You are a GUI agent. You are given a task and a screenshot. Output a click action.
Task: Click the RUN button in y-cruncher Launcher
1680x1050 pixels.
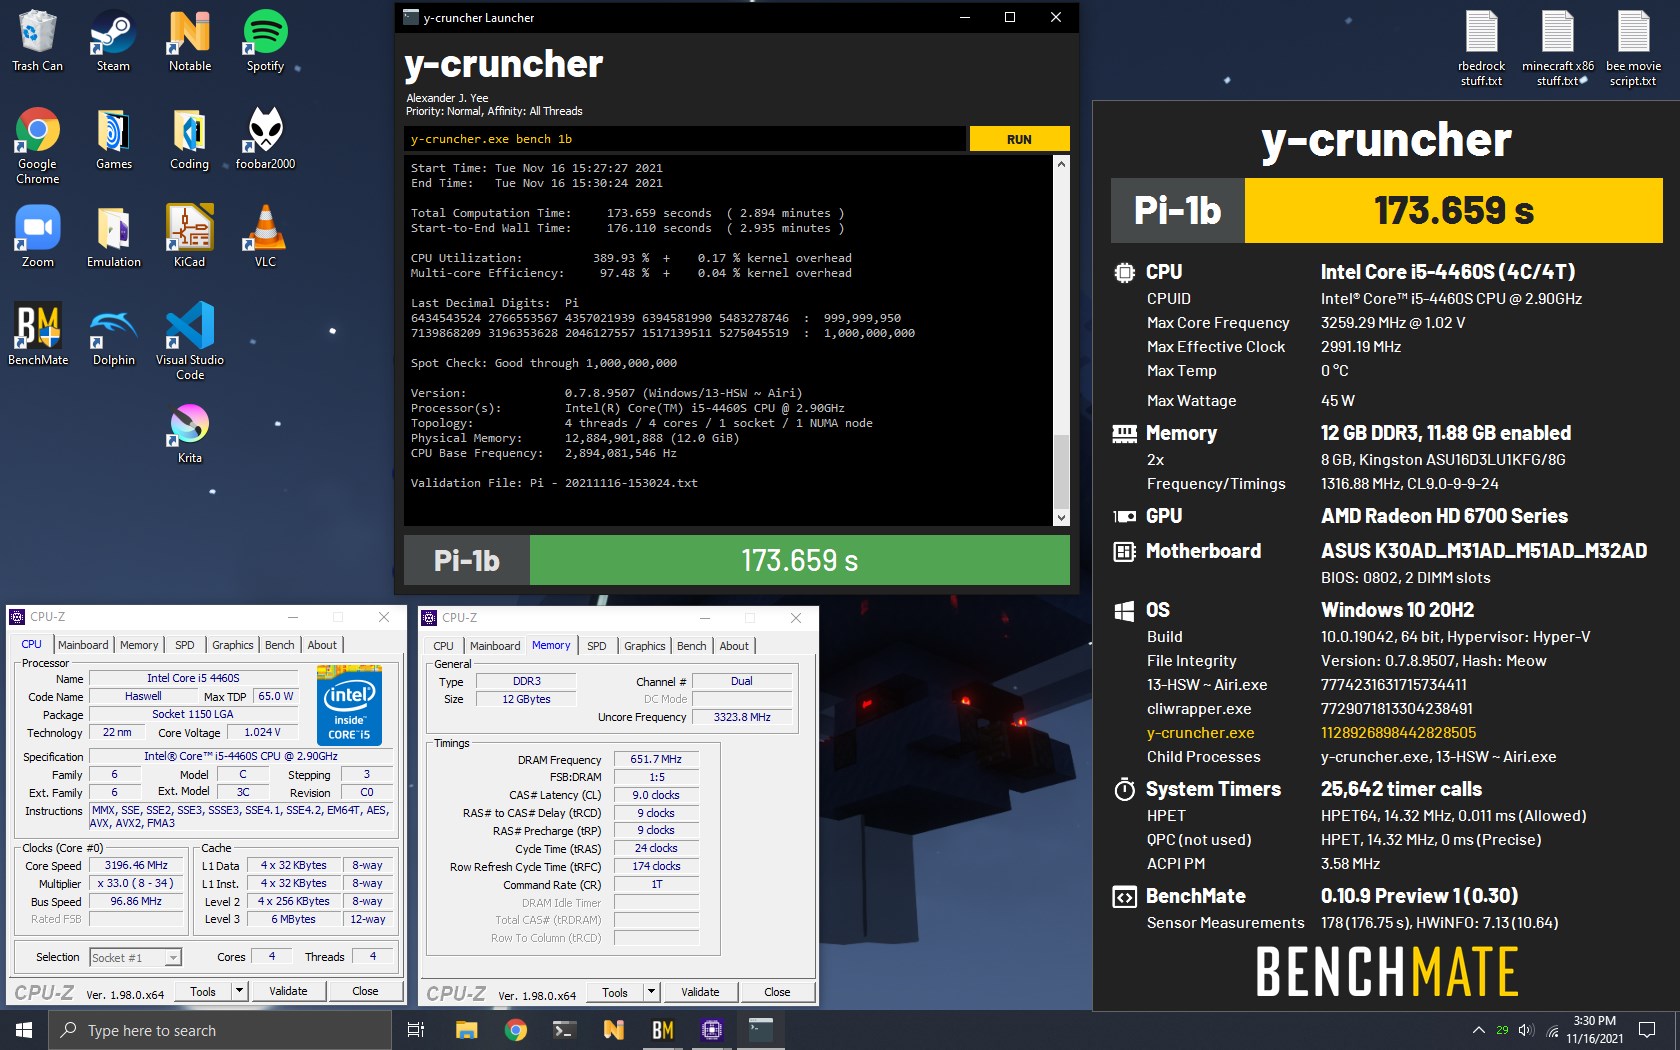coord(1019,139)
